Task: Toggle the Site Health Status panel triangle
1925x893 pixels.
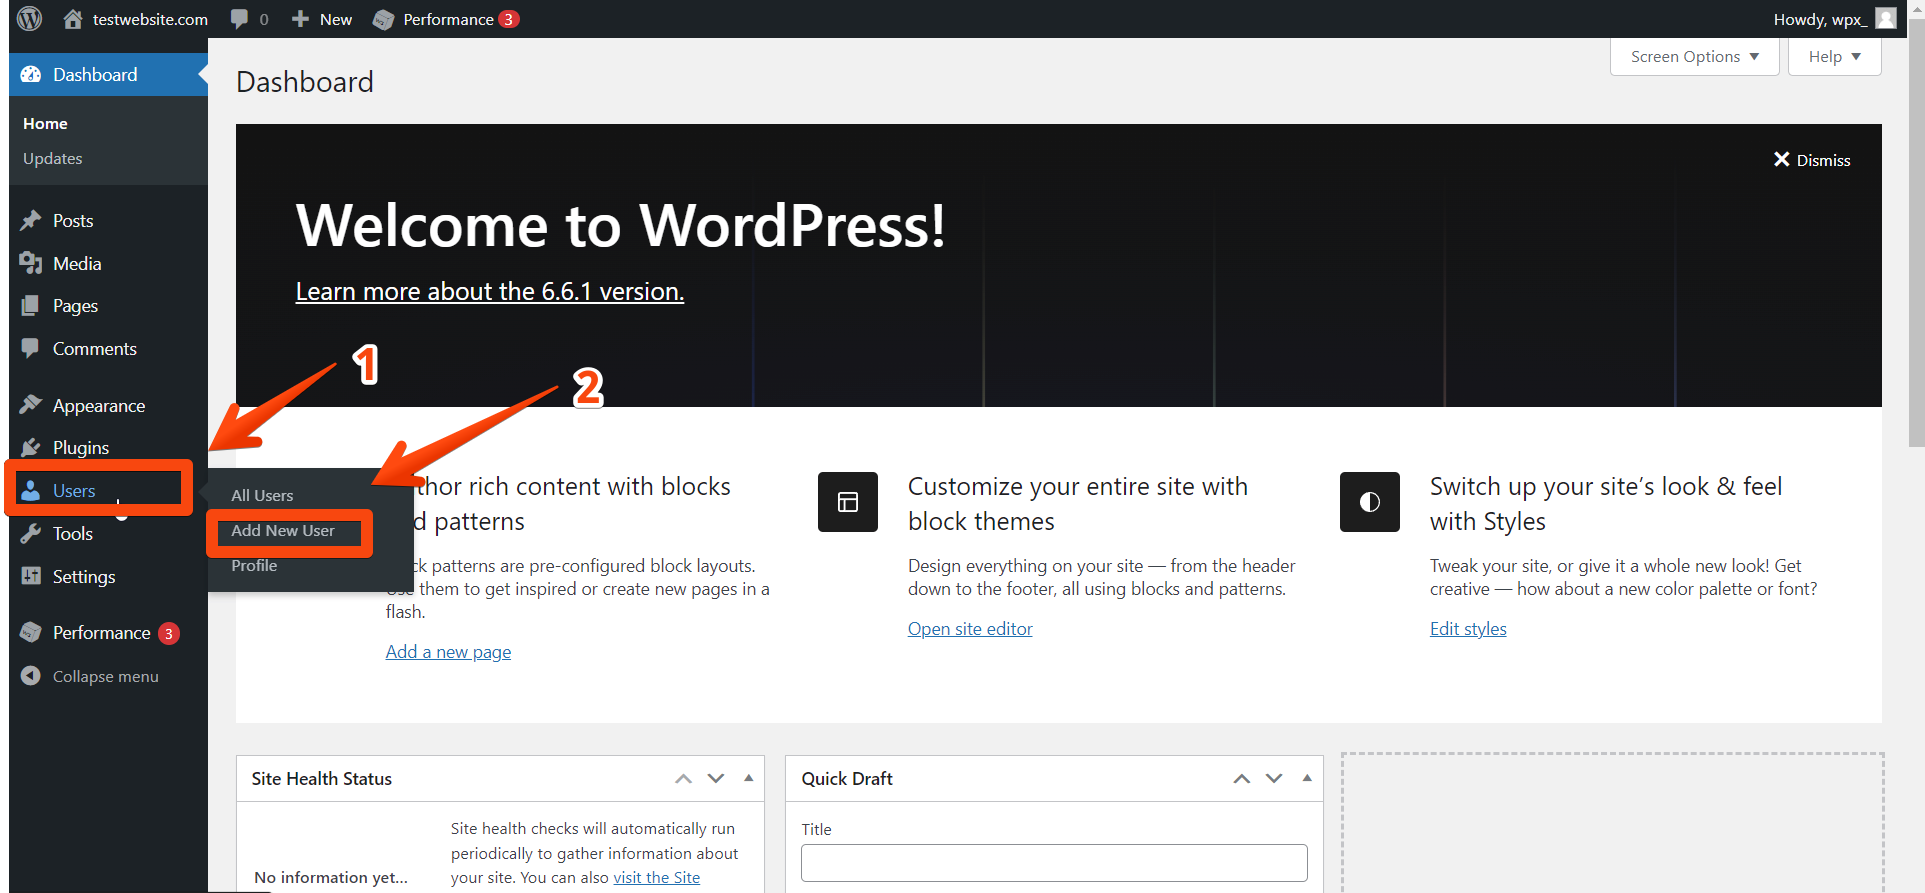Action: (749, 778)
